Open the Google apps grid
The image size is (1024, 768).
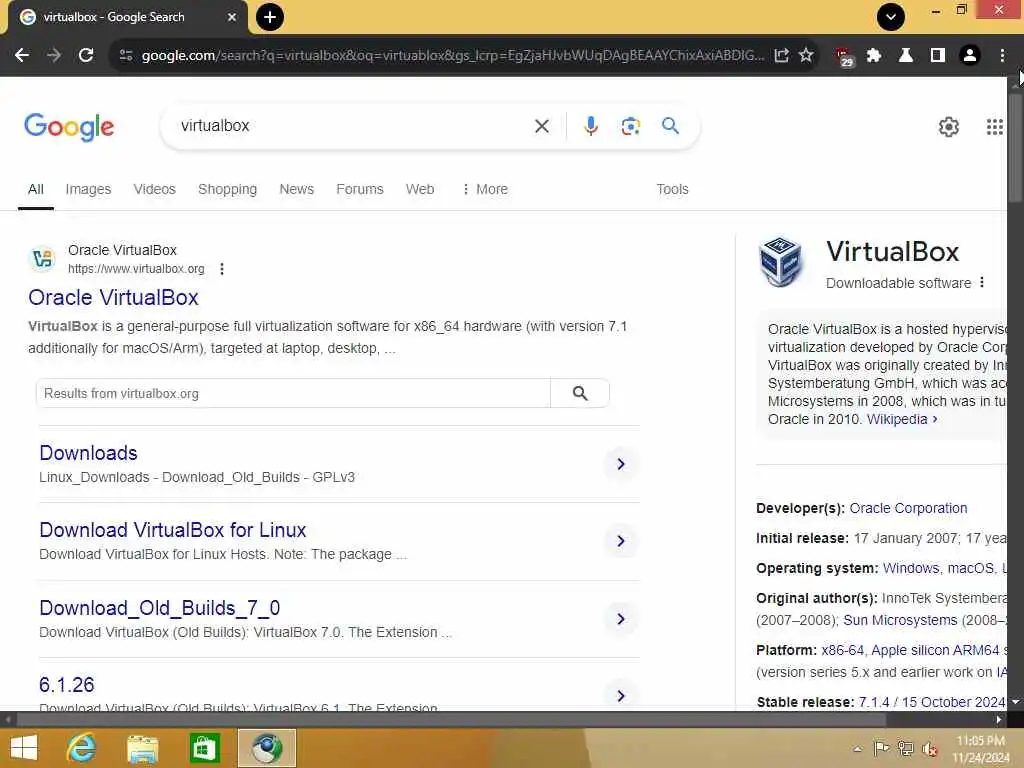coord(995,127)
